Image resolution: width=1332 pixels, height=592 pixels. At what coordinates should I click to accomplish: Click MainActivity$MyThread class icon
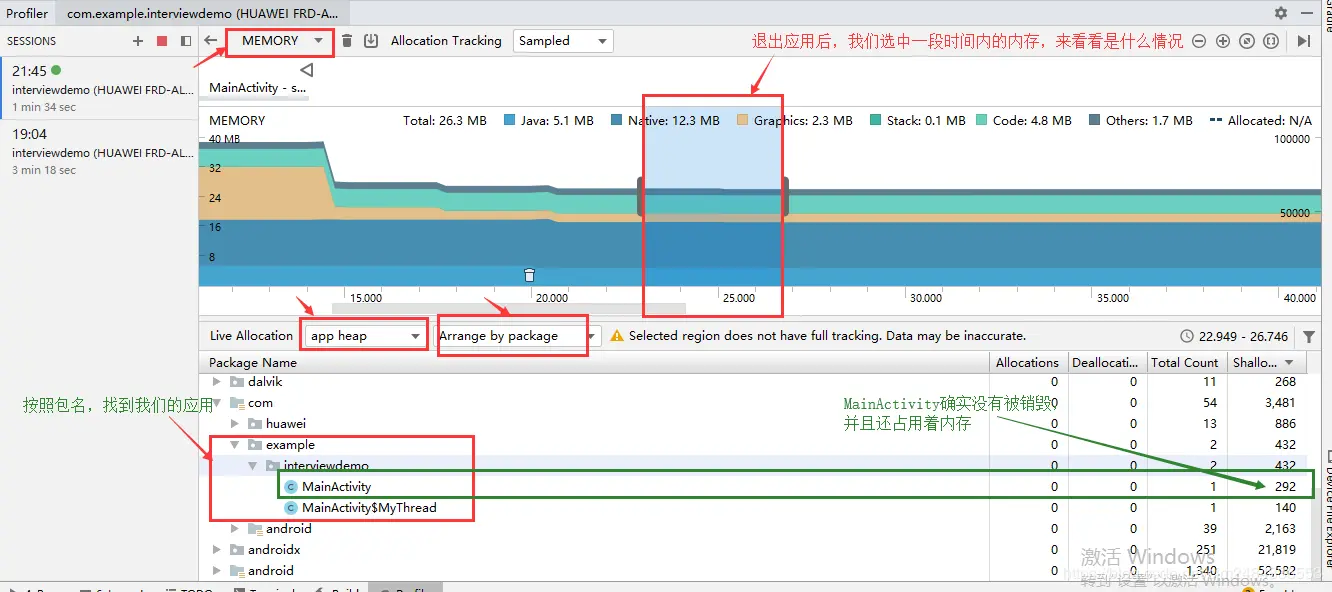[291, 508]
